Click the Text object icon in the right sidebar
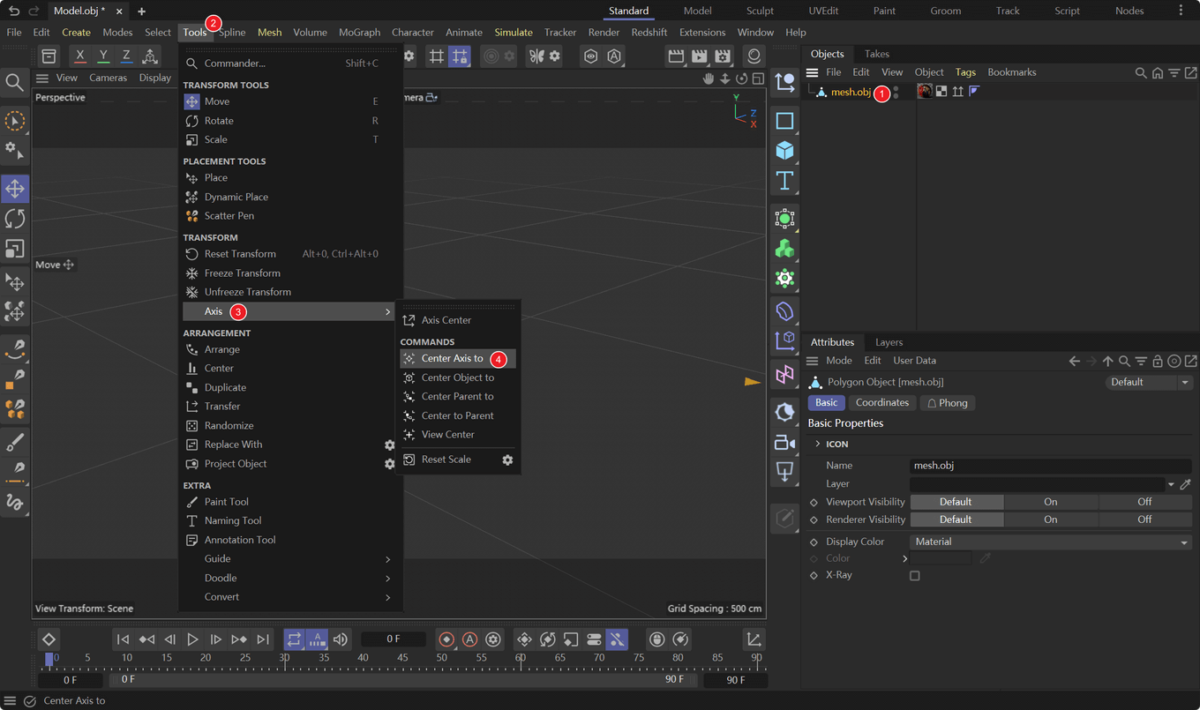This screenshot has height=710, width=1200. point(785,181)
